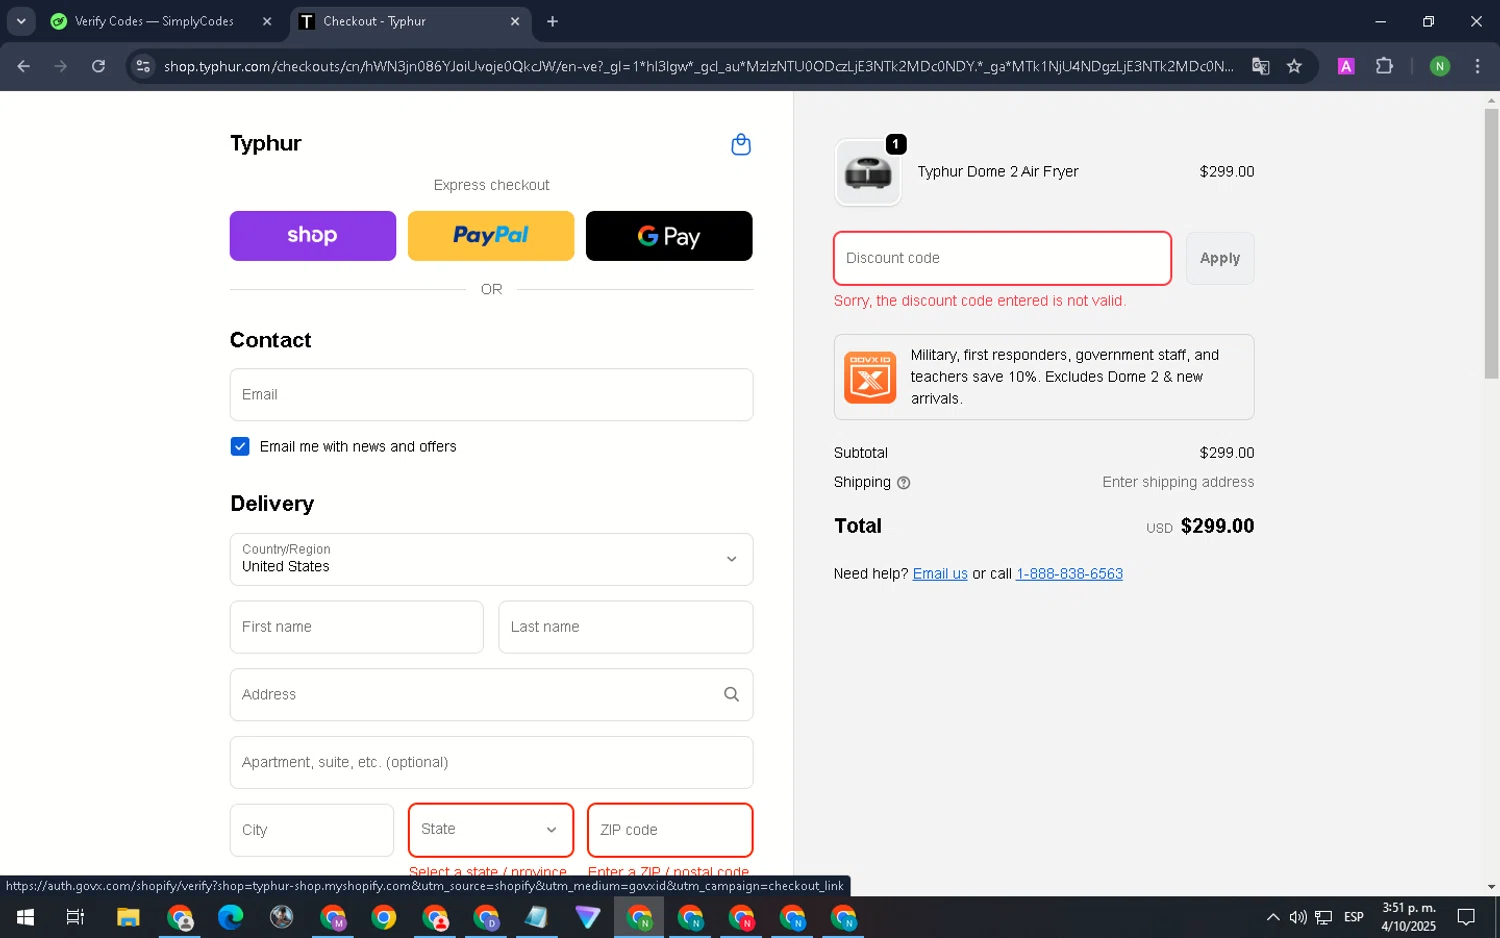Click the Apply discount button
This screenshot has height=938, width=1500.
(x=1220, y=258)
